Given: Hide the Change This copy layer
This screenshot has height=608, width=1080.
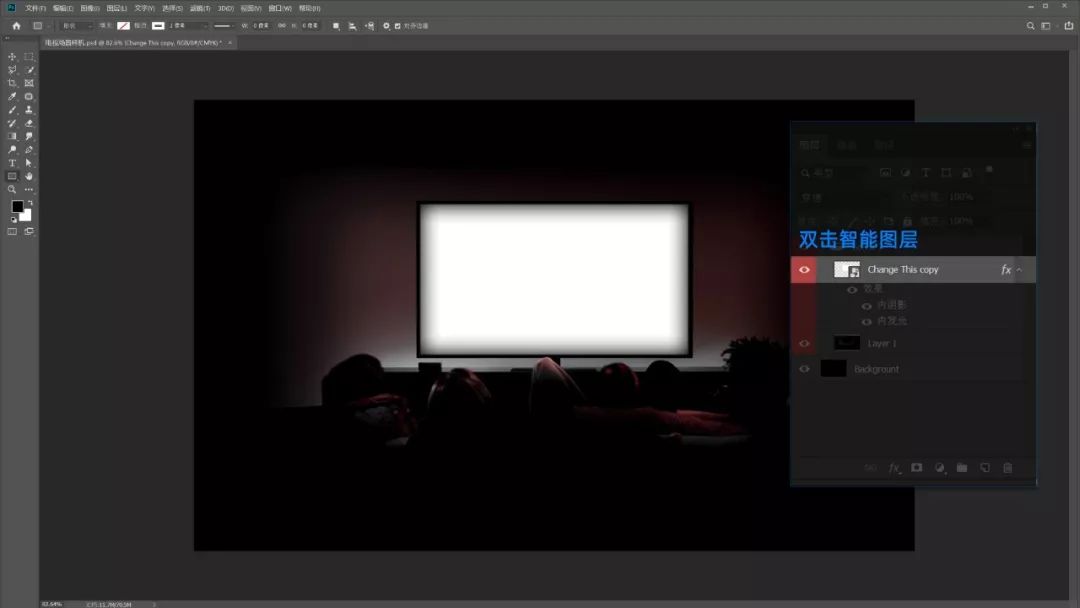Looking at the screenshot, I should click(x=804, y=269).
